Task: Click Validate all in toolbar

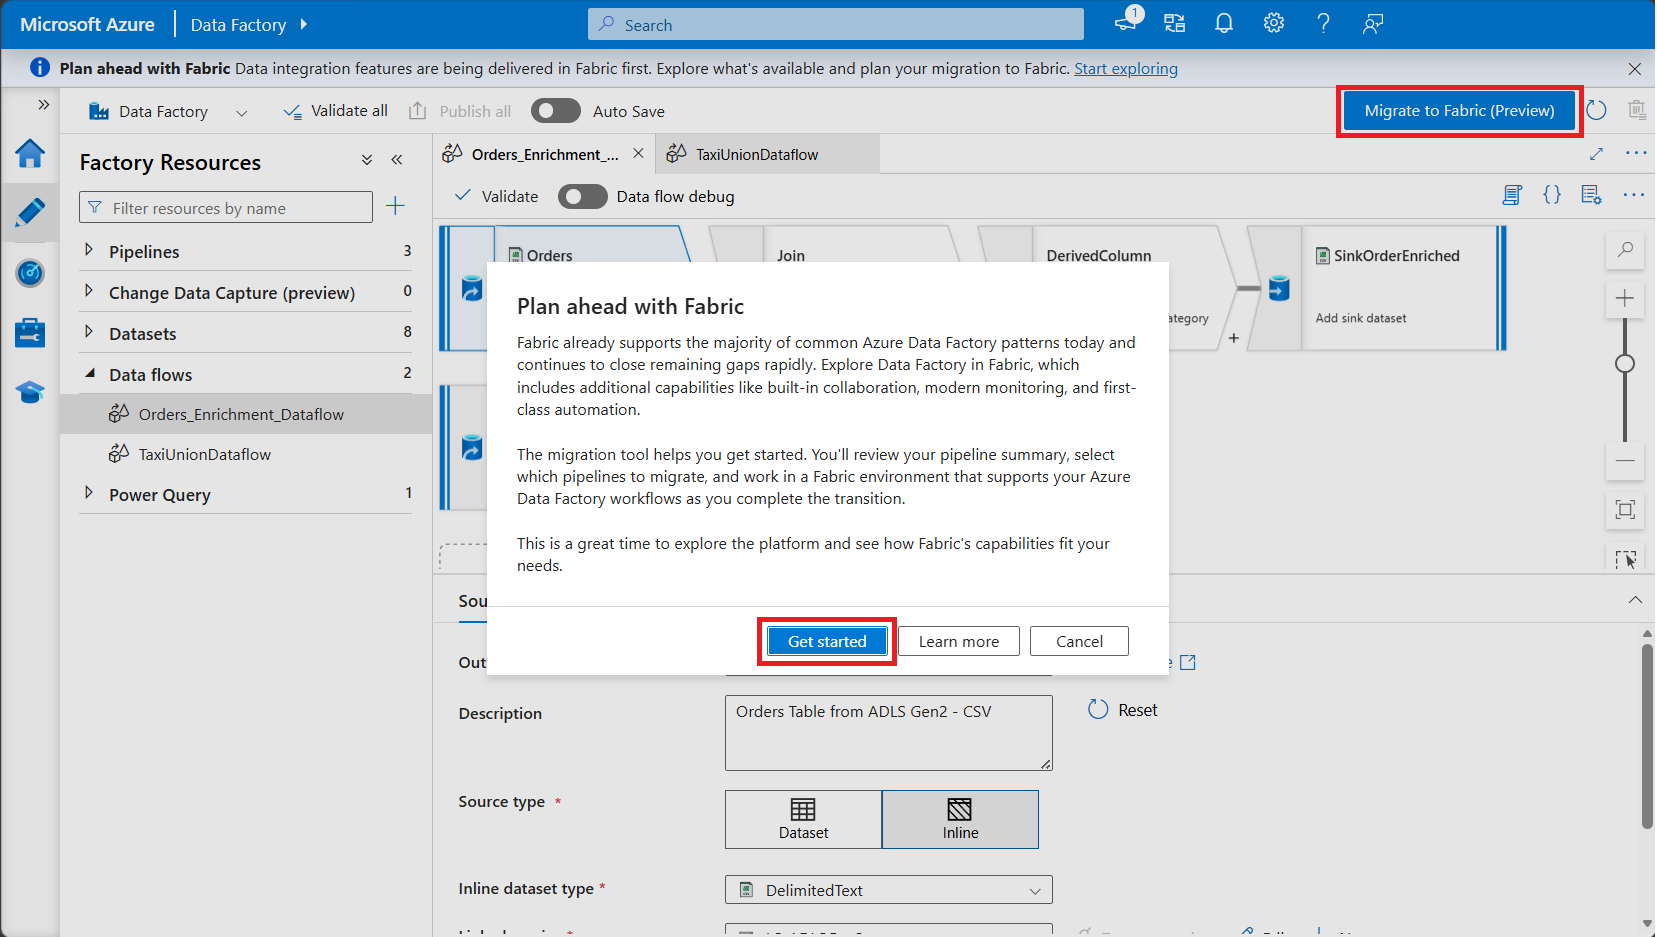Action: (x=336, y=111)
